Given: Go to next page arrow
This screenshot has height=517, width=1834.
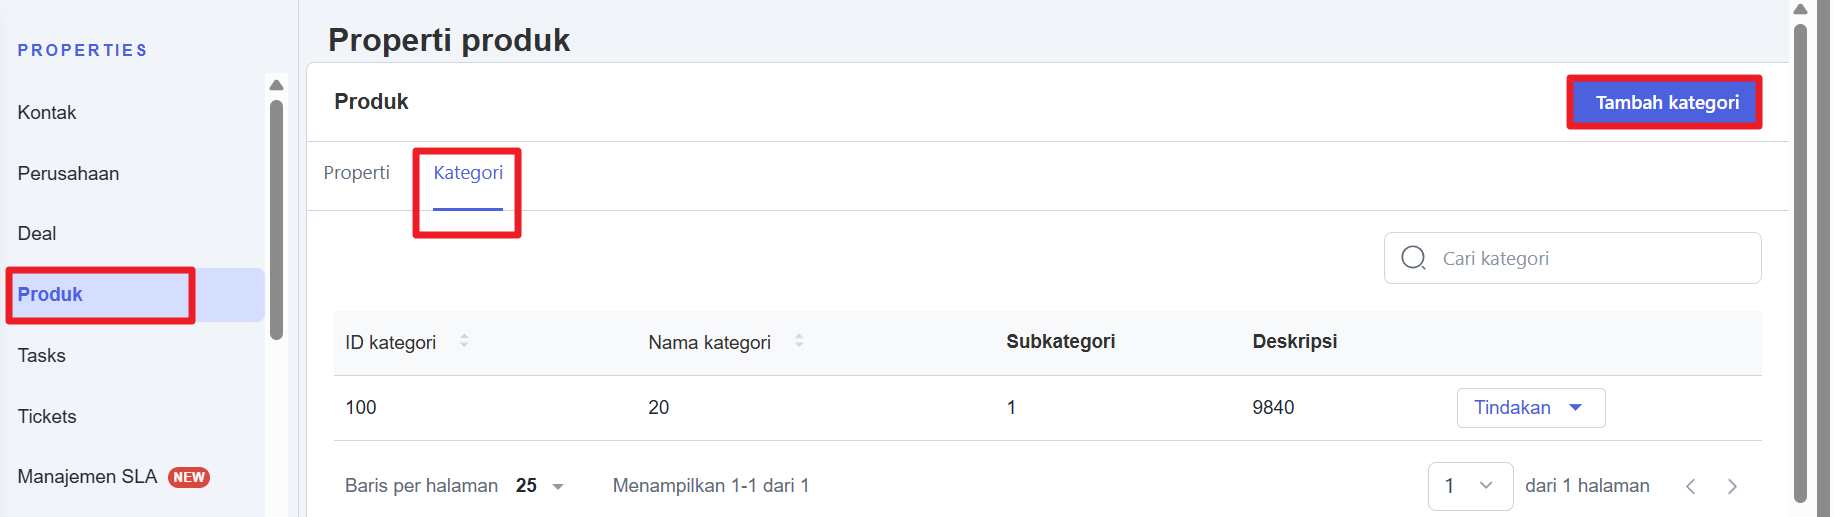Looking at the screenshot, I should click(x=1732, y=486).
